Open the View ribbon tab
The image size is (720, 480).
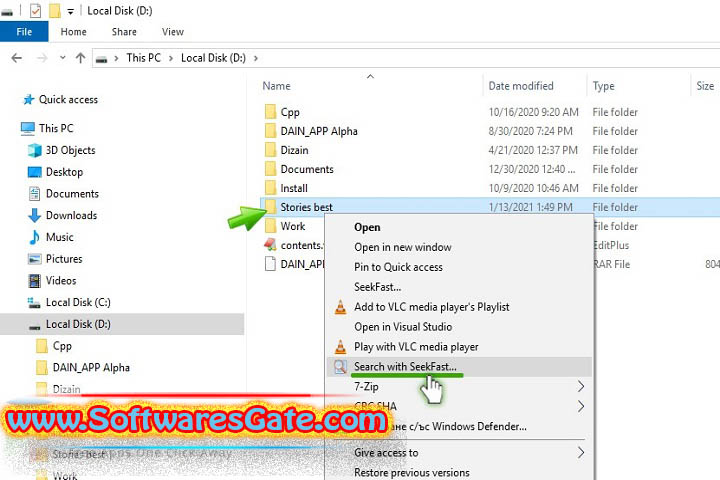coord(173,32)
